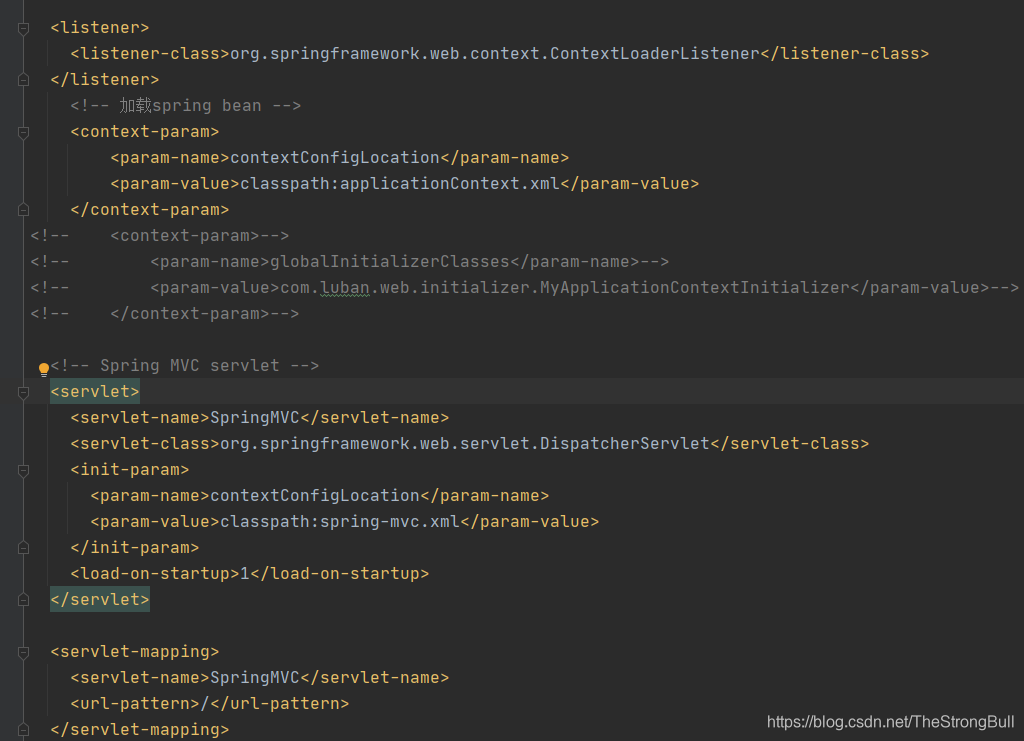Collapse the opening listener tag fold marker
1024x741 pixels.
[x=24, y=28]
